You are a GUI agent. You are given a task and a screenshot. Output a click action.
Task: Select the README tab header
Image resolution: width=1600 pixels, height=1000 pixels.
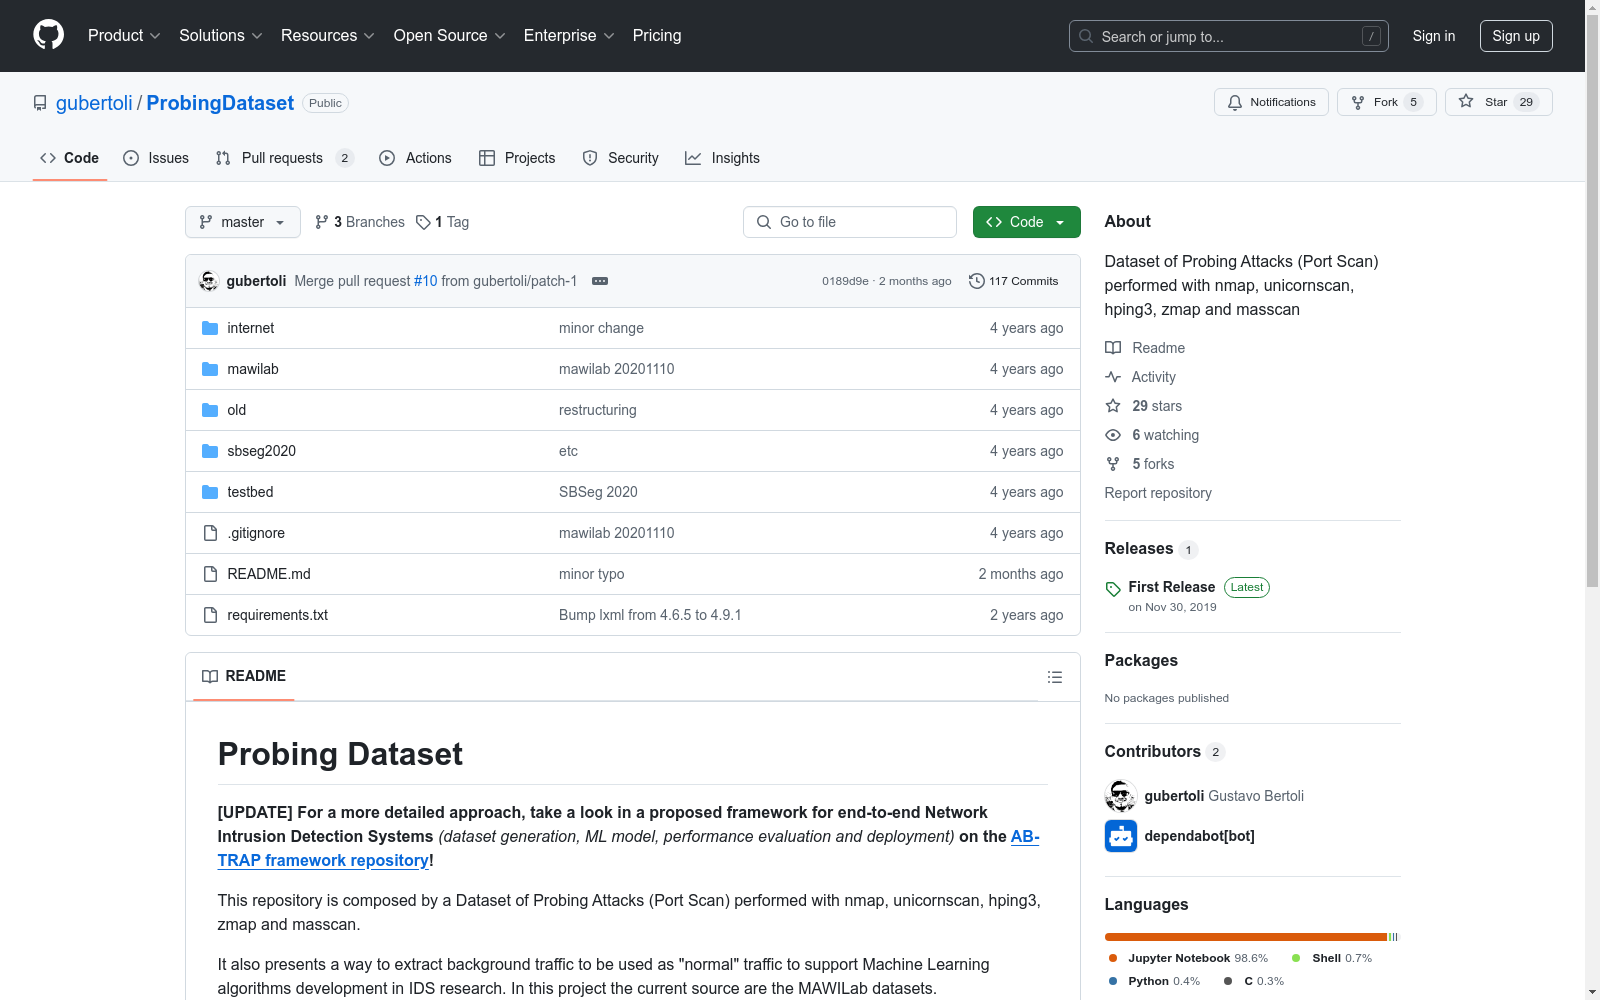tap(244, 677)
